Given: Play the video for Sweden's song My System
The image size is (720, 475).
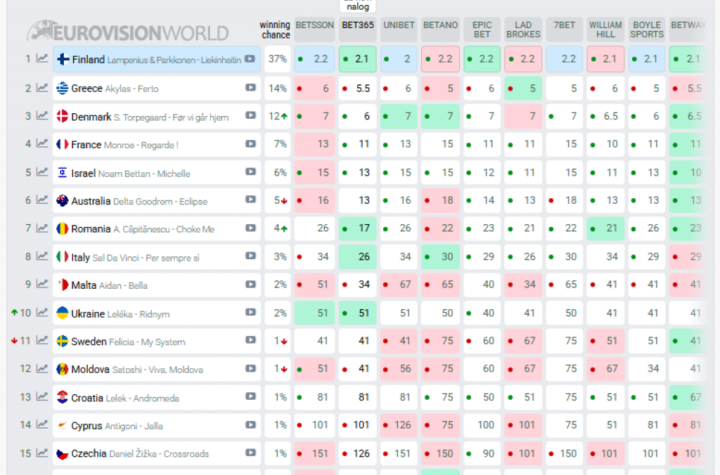Looking at the screenshot, I should click(250, 340).
